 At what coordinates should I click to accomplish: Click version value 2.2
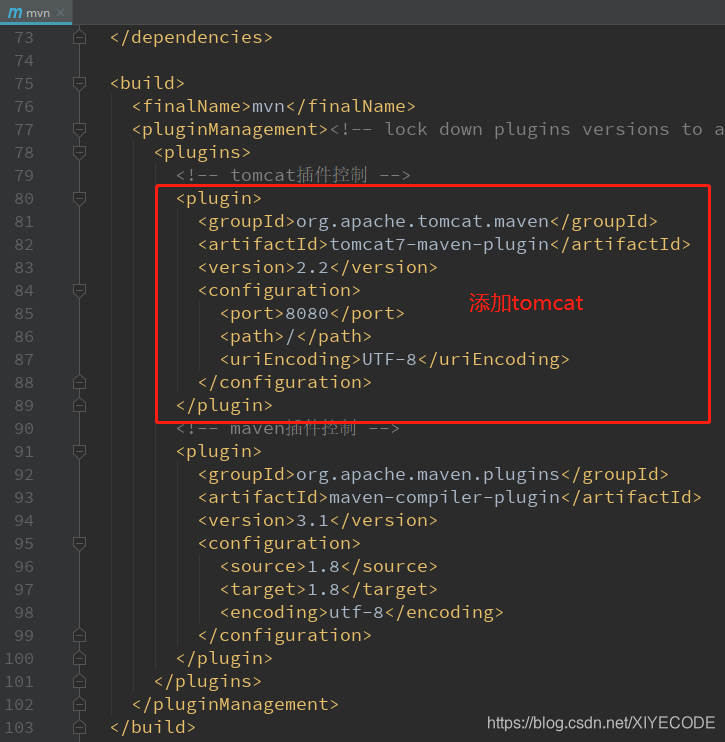(312, 268)
